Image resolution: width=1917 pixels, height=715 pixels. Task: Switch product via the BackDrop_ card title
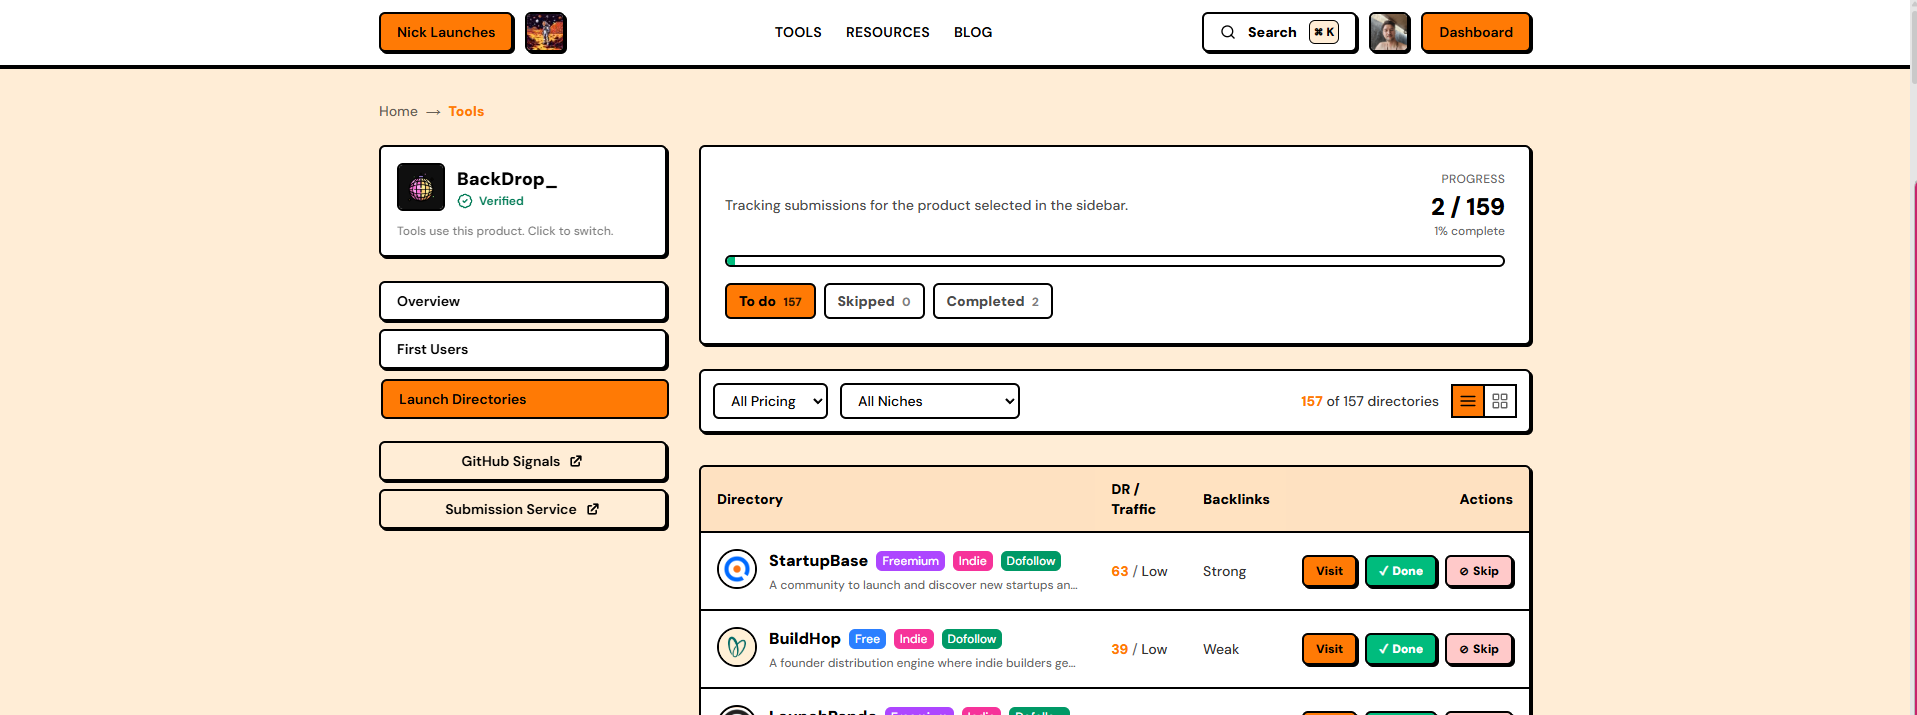click(507, 179)
